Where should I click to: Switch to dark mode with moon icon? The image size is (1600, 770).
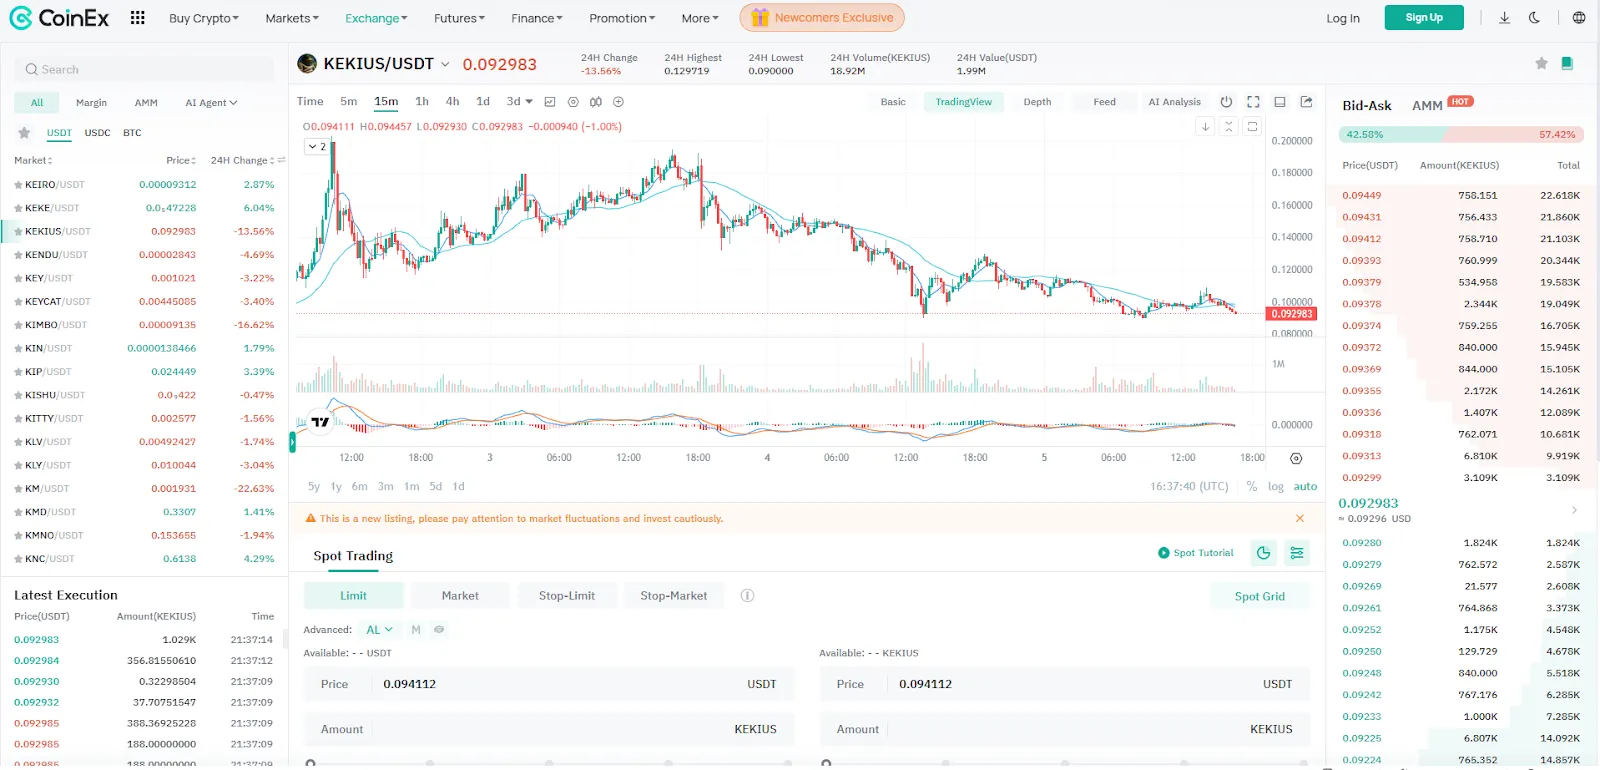coord(1534,18)
